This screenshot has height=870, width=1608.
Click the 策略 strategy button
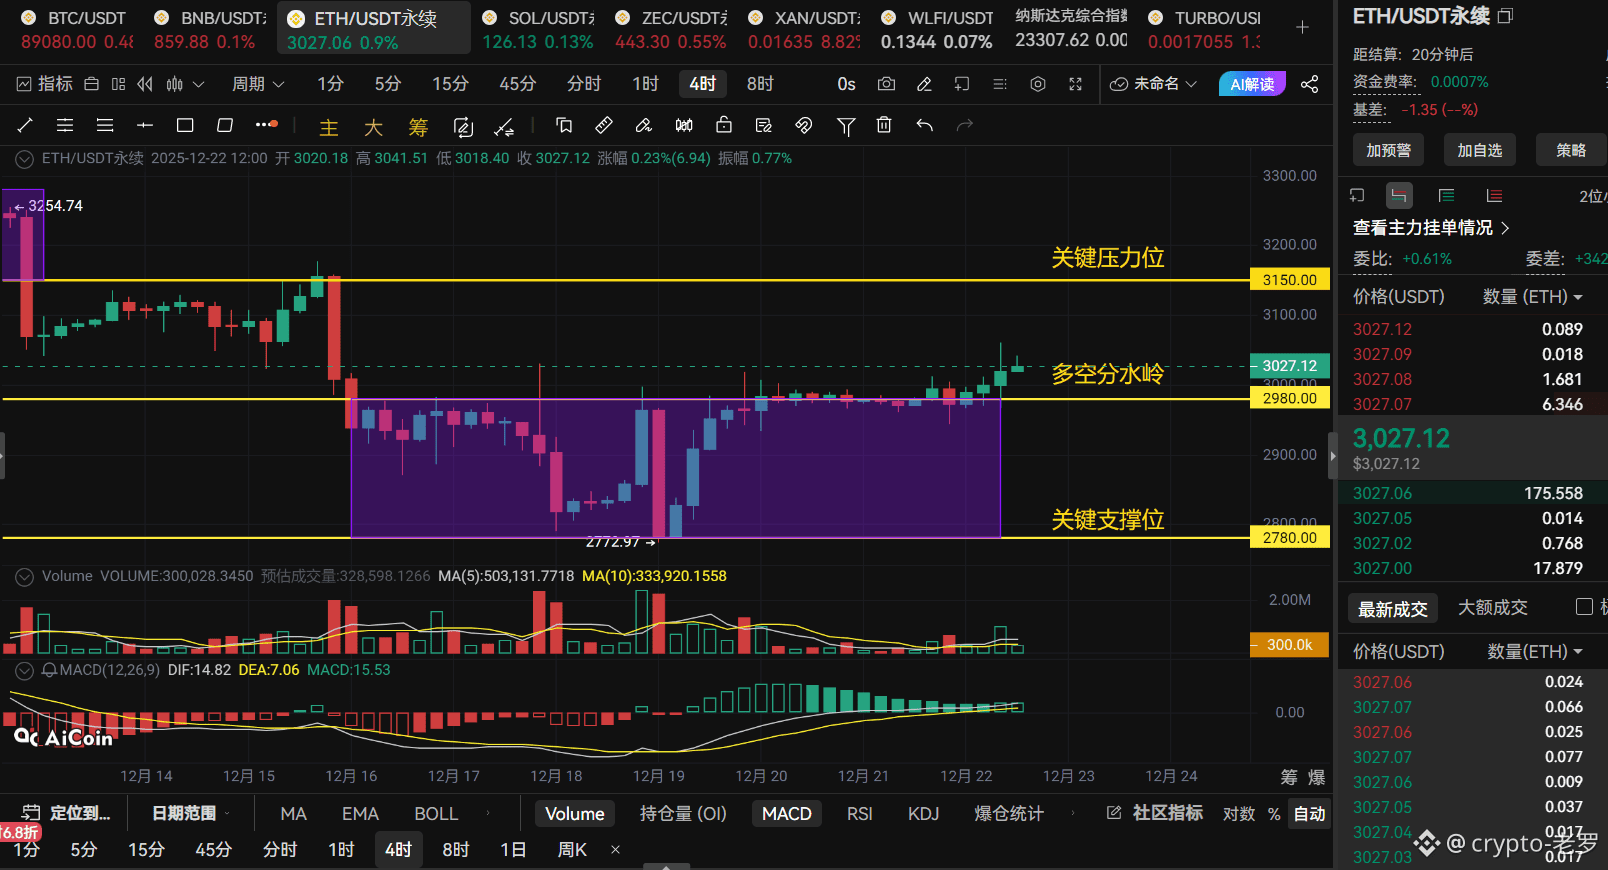pos(1571,150)
